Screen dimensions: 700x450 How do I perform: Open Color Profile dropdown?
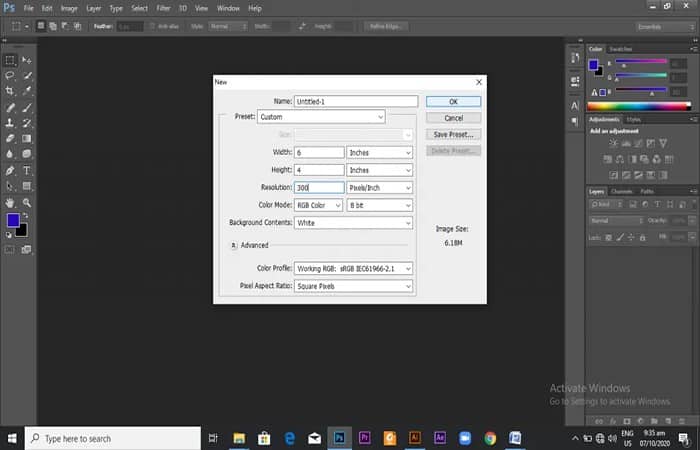353,268
